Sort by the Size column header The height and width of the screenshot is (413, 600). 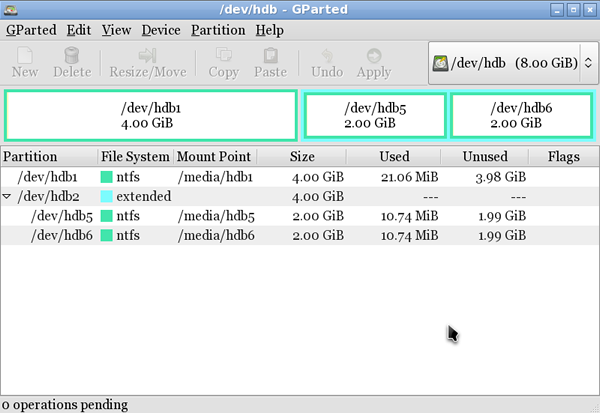[301, 157]
